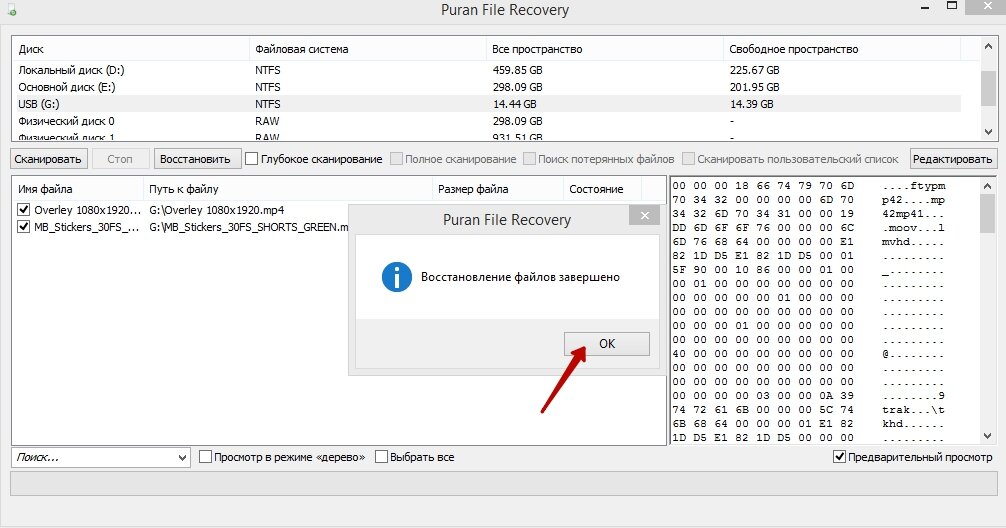Click into the Поиск search field
Viewport: 1006px width, 528px height.
(93, 457)
